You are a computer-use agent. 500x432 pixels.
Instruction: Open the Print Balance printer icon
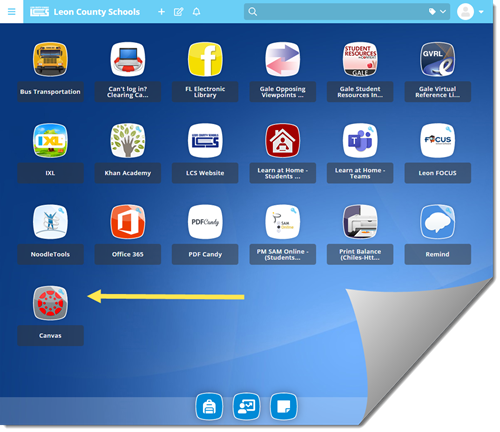click(x=360, y=222)
